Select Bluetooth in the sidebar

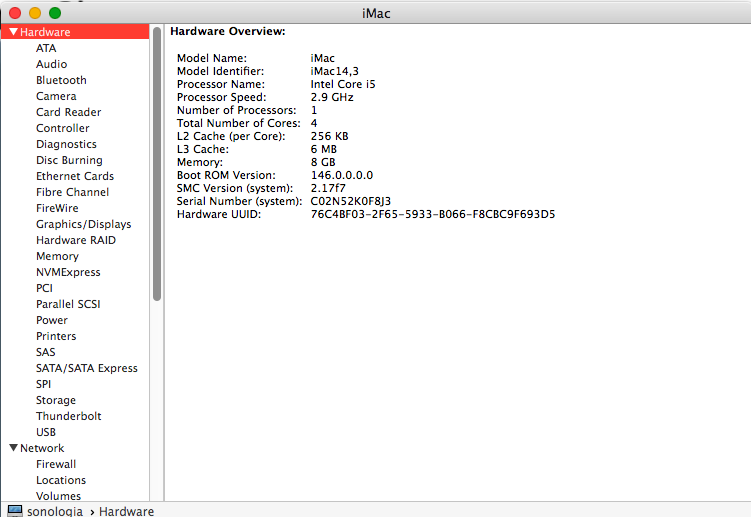pyautogui.click(x=61, y=80)
